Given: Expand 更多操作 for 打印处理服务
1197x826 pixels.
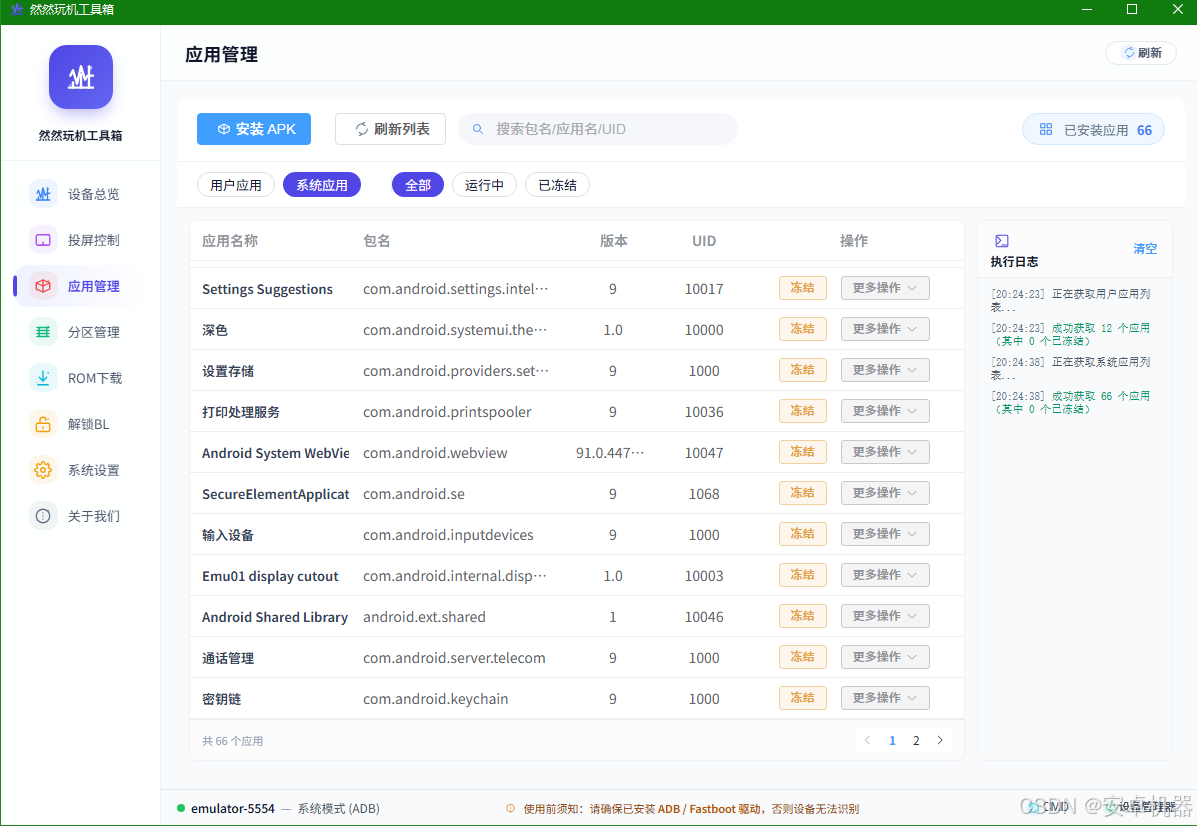Looking at the screenshot, I should [x=885, y=411].
